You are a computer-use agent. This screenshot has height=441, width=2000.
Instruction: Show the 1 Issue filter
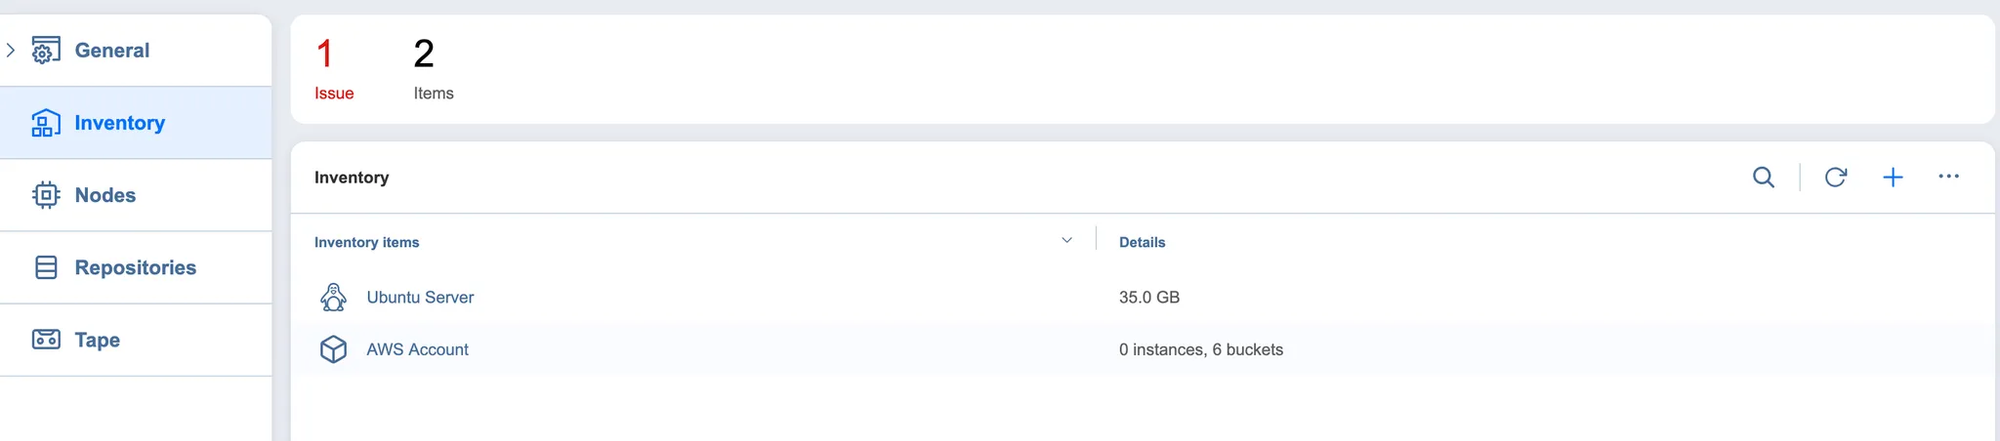coord(333,68)
